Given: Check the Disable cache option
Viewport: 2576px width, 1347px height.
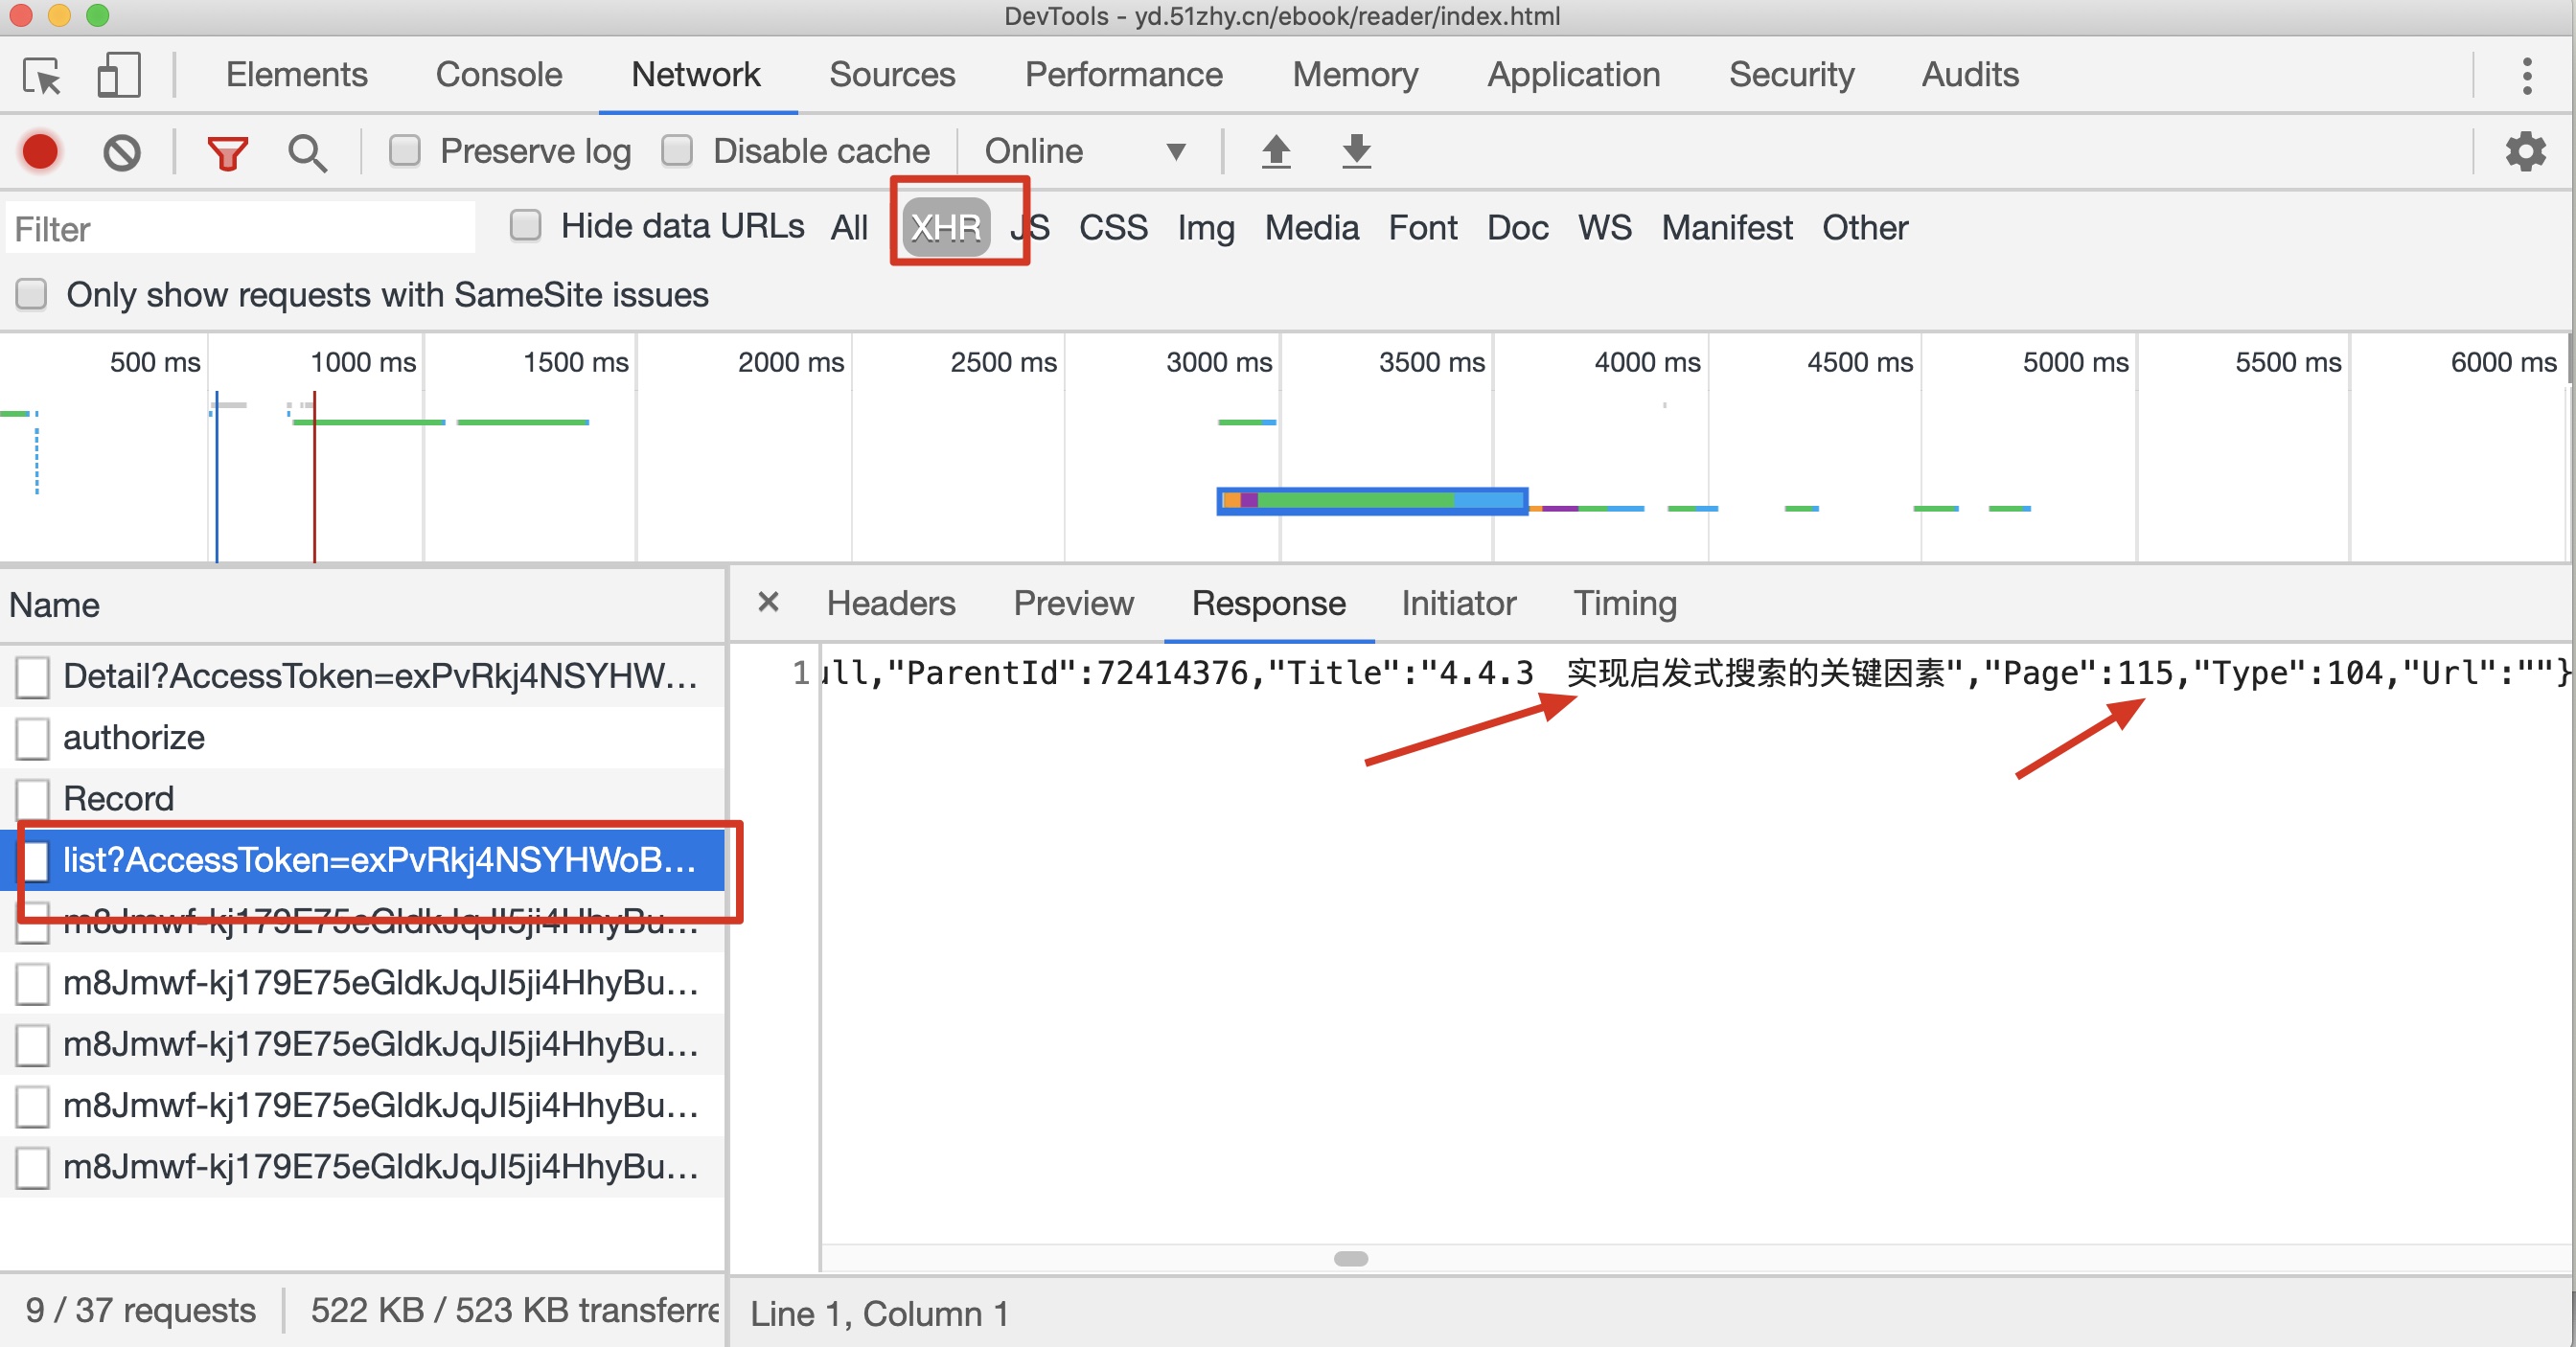Looking at the screenshot, I should click(677, 151).
